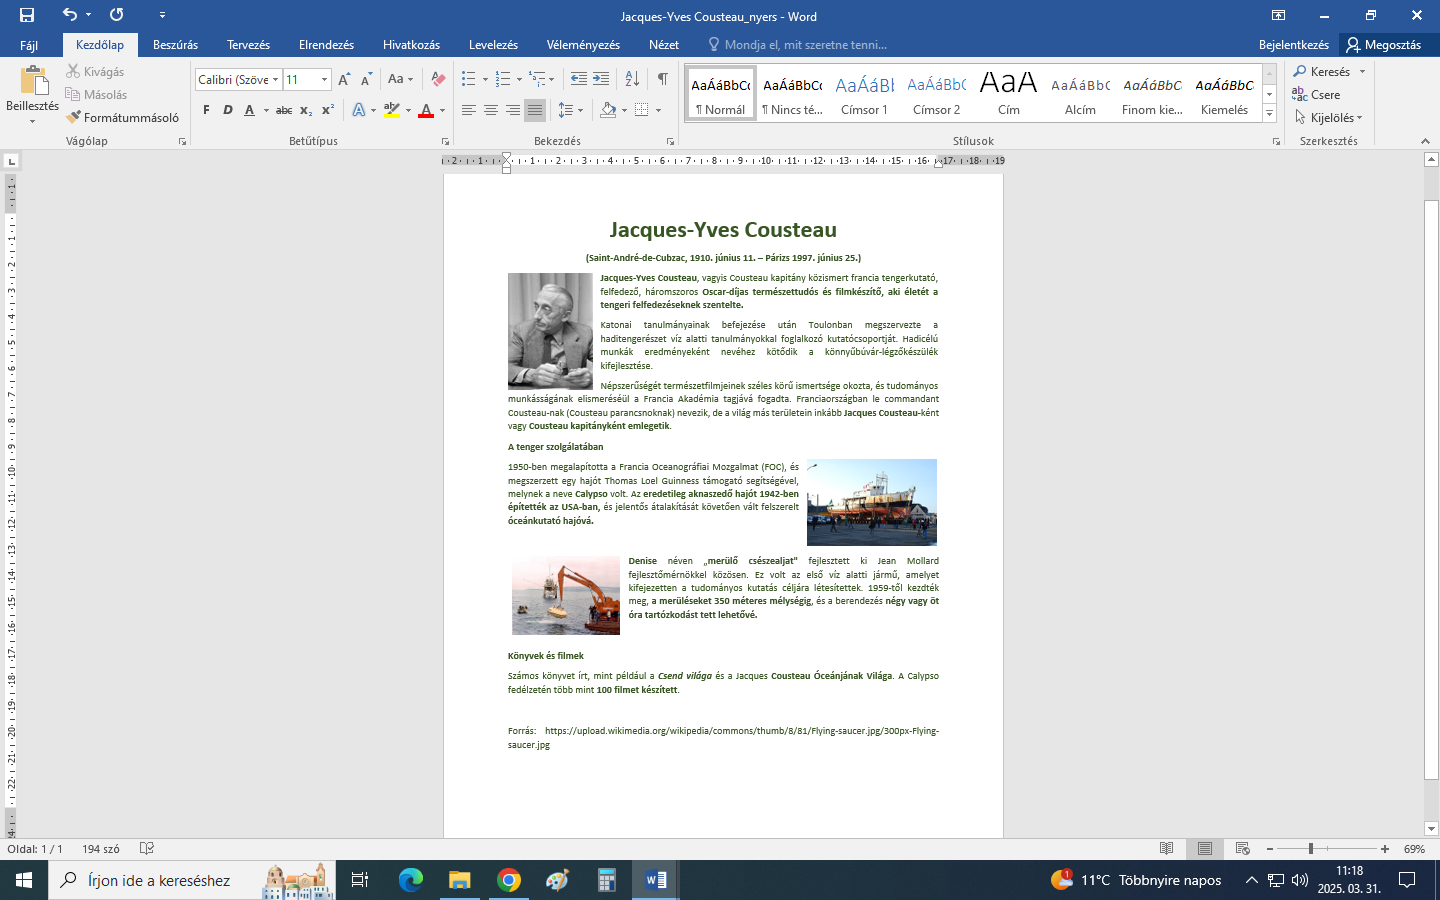The height and width of the screenshot is (900, 1440).
Task: Toggle show paragraph marks (¶)
Action: click(662, 79)
